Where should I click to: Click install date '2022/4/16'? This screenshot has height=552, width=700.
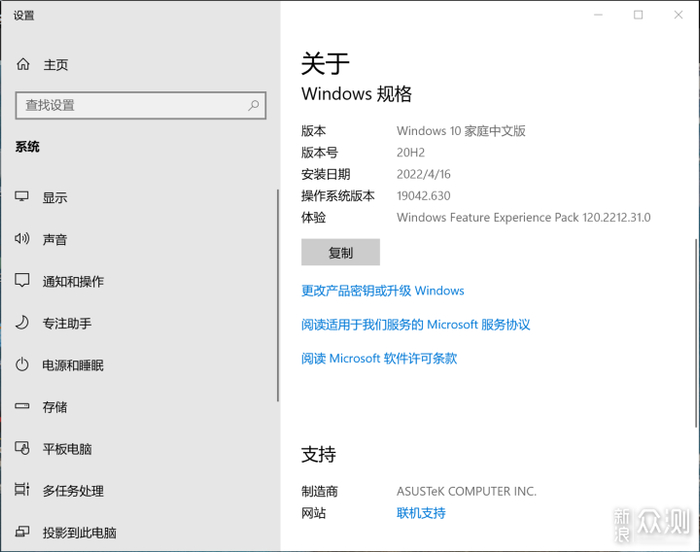423,174
